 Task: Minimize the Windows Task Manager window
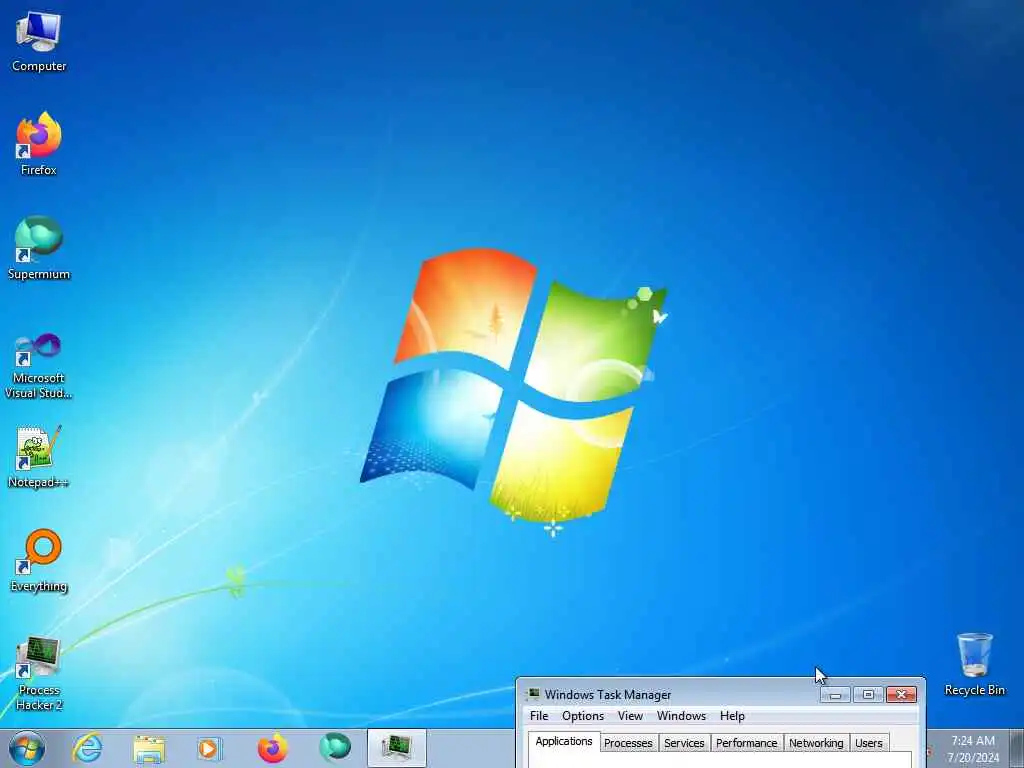(835, 695)
